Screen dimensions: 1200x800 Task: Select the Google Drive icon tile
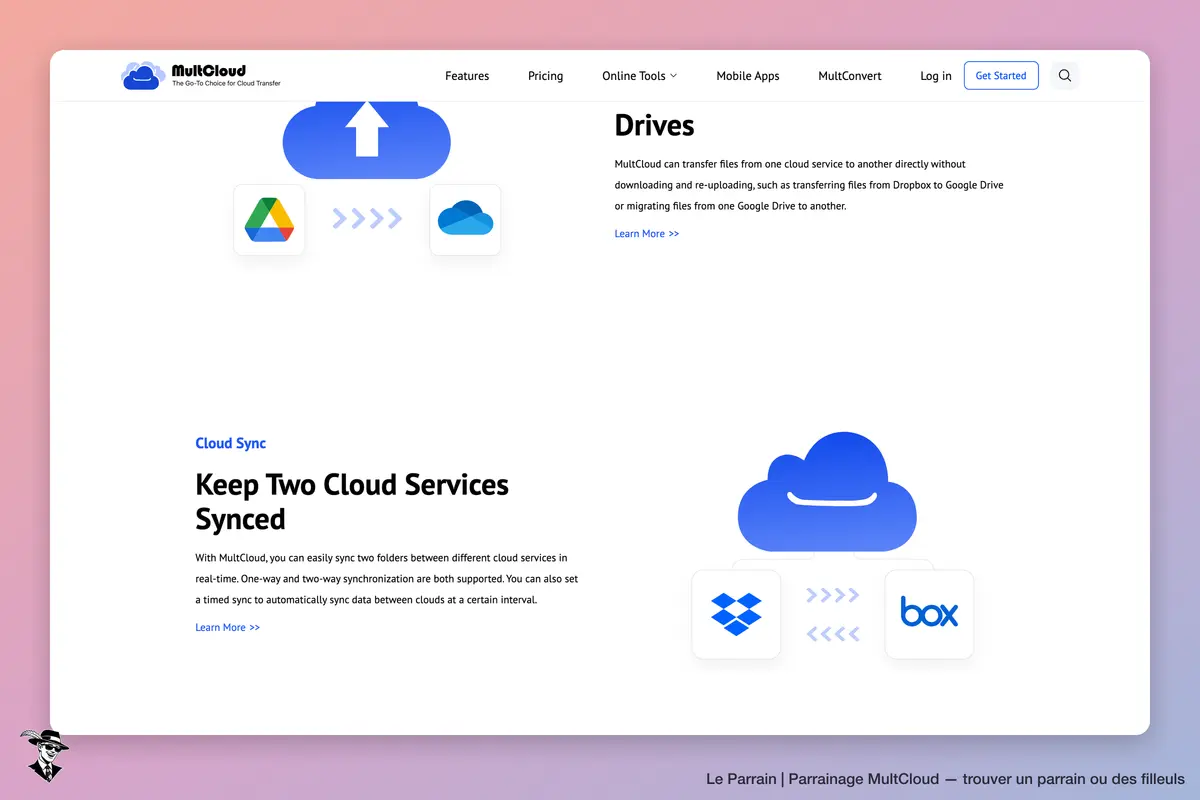tap(269, 220)
